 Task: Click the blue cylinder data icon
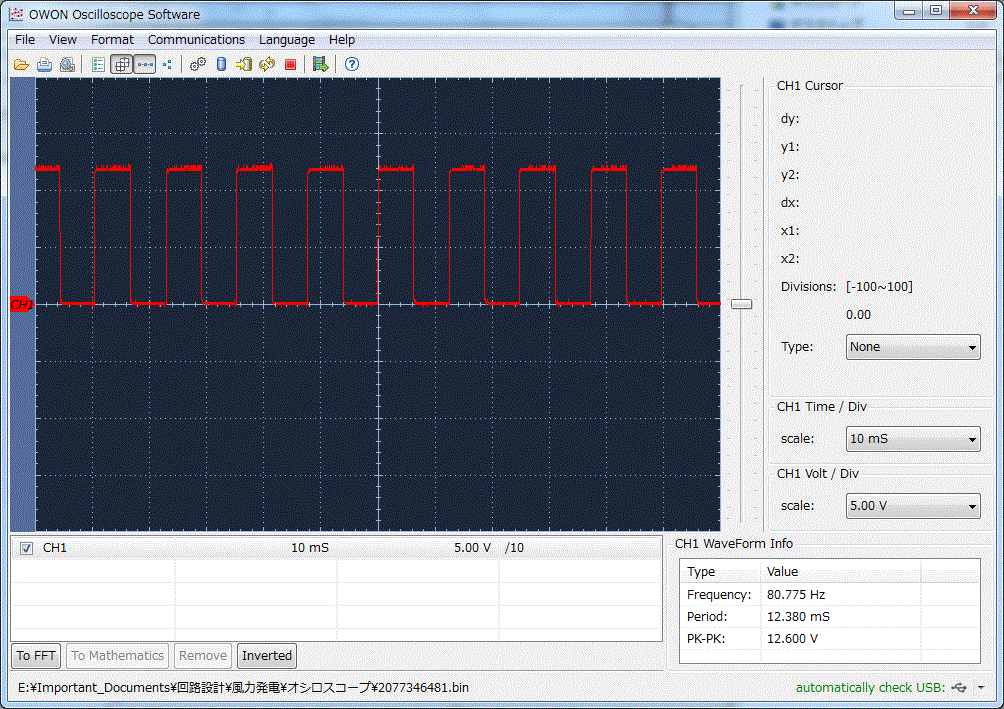(221, 65)
